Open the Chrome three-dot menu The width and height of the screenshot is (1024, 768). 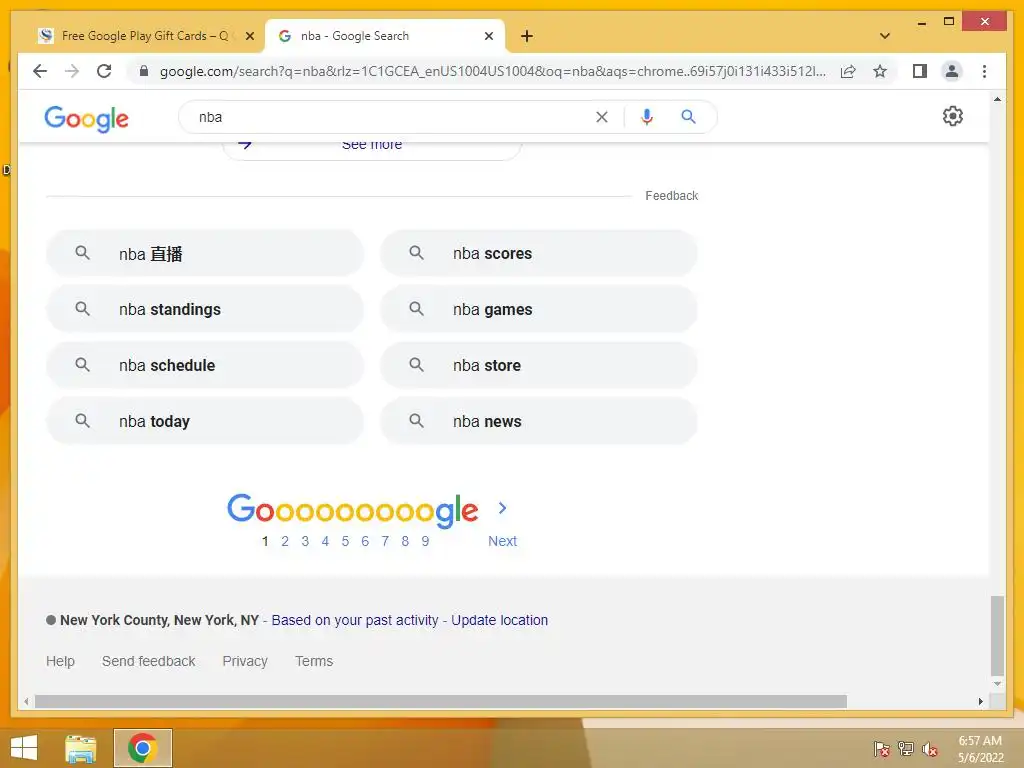[x=984, y=71]
